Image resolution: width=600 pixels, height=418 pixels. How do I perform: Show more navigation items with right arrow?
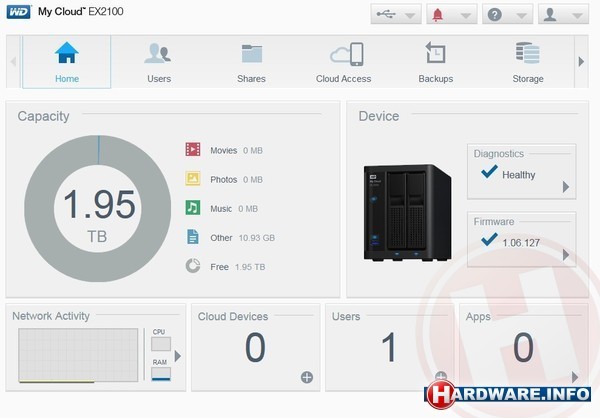click(581, 61)
